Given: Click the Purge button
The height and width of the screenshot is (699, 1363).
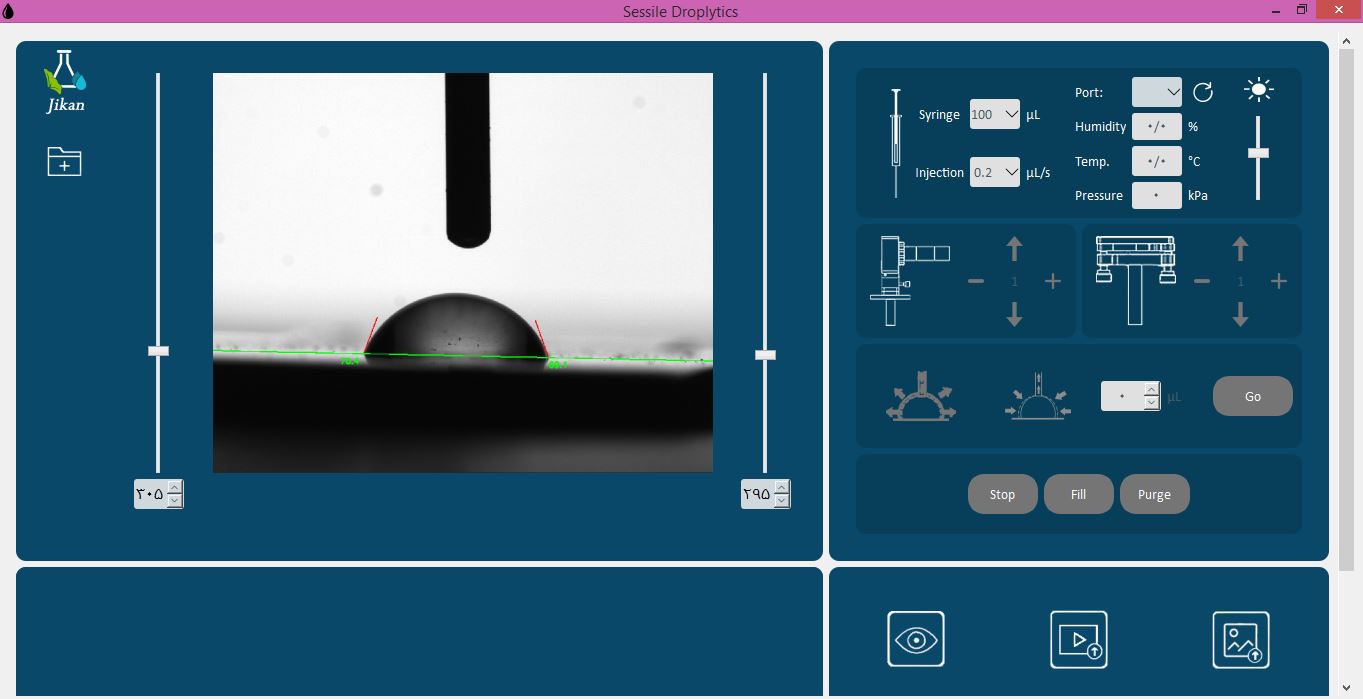Looking at the screenshot, I should (1154, 494).
